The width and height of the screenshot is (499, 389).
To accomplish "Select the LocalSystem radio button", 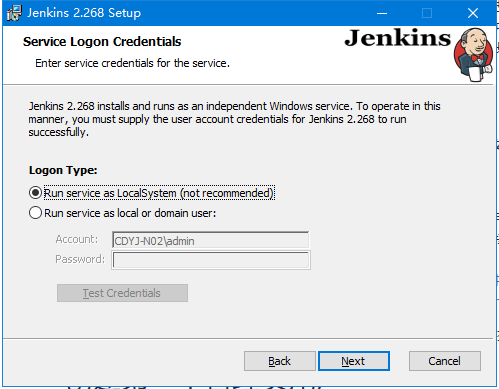I will pos(35,193).
